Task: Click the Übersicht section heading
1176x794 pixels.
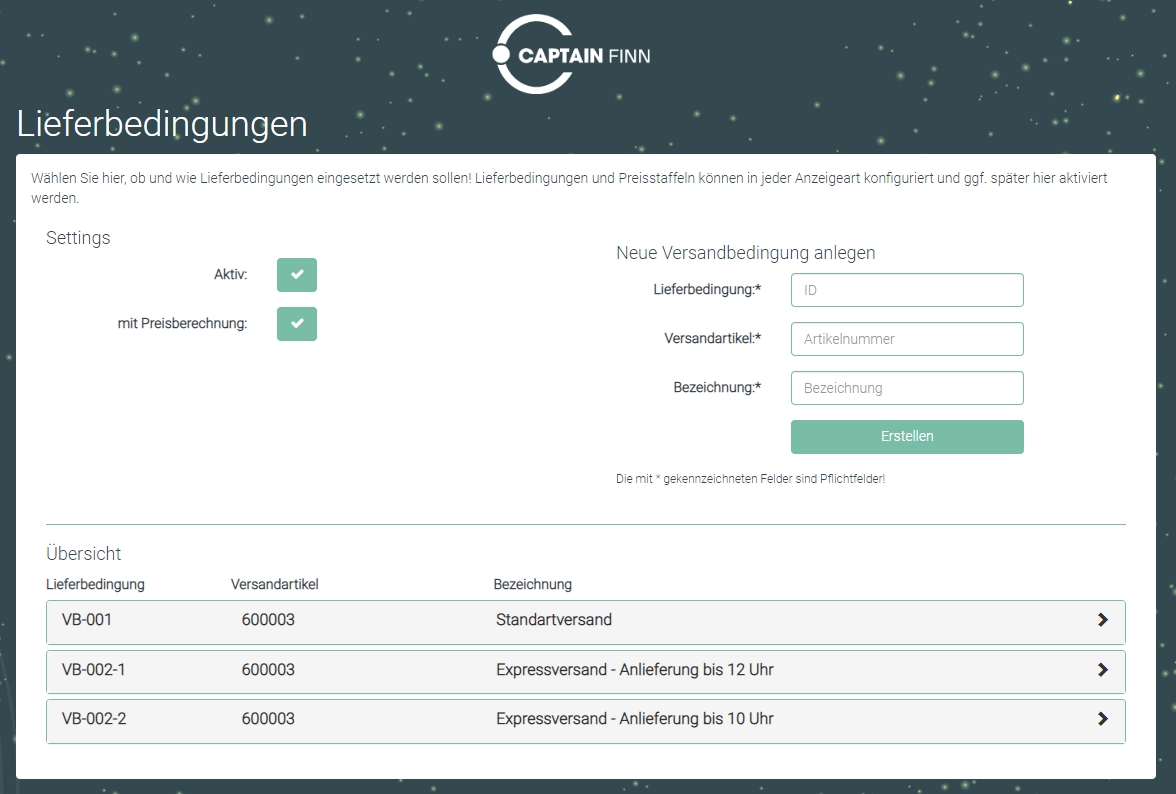Action: 83,554
